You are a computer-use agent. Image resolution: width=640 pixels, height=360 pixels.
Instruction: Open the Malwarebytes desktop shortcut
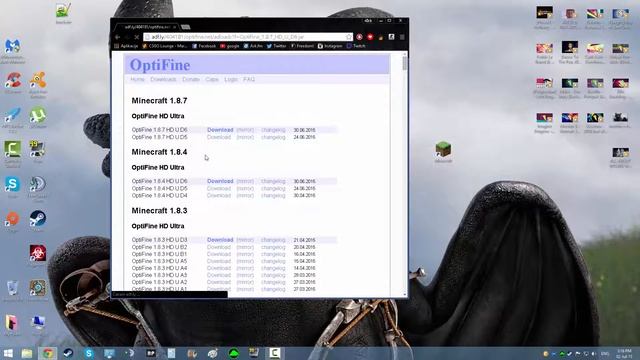tap(12, 51)
